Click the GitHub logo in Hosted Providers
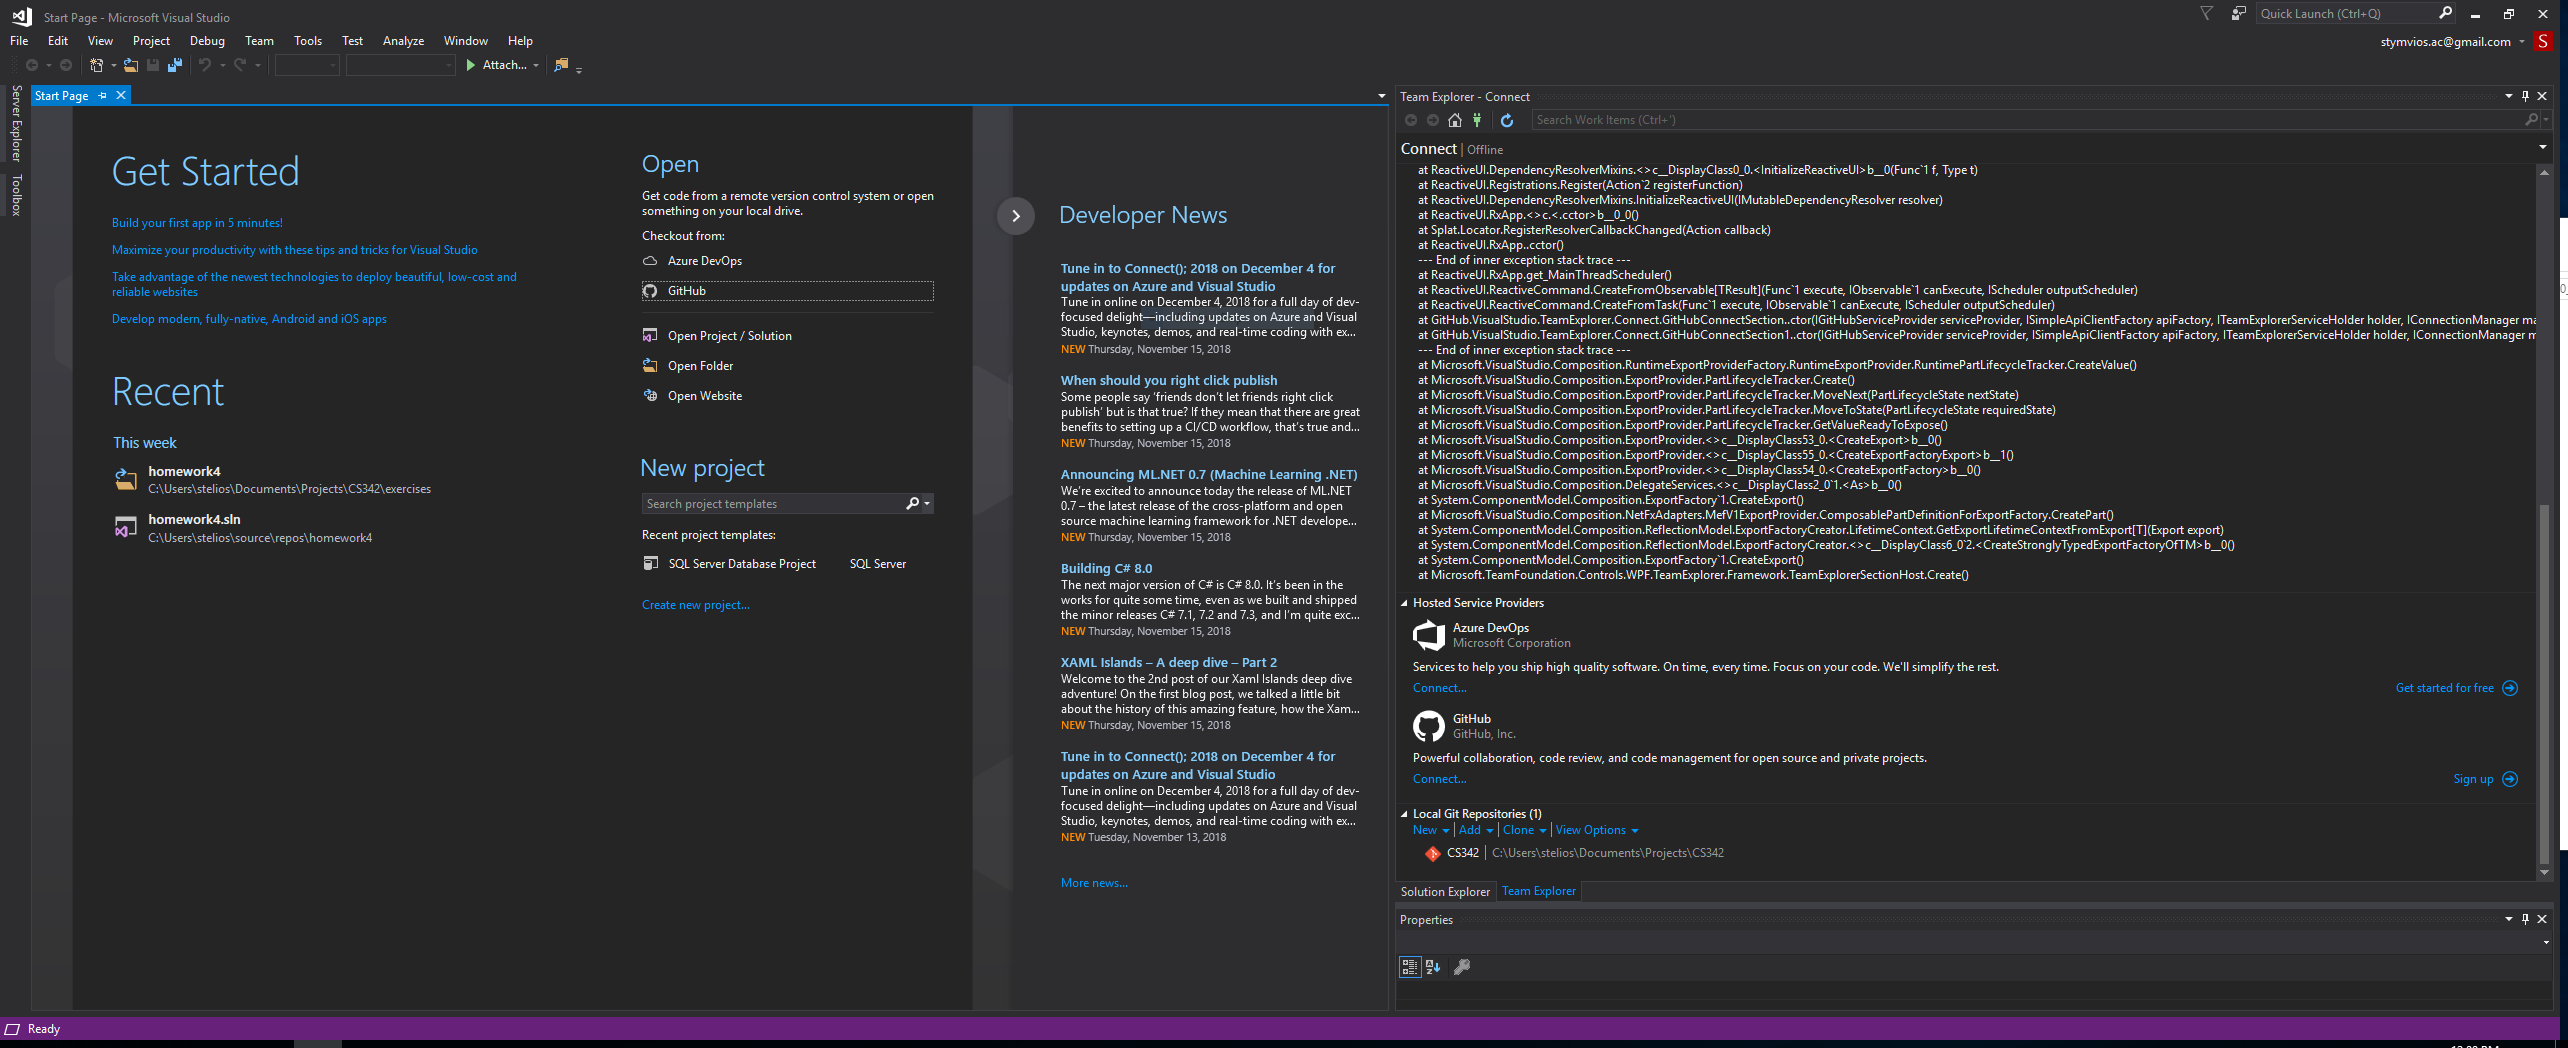 [1429, 726]
